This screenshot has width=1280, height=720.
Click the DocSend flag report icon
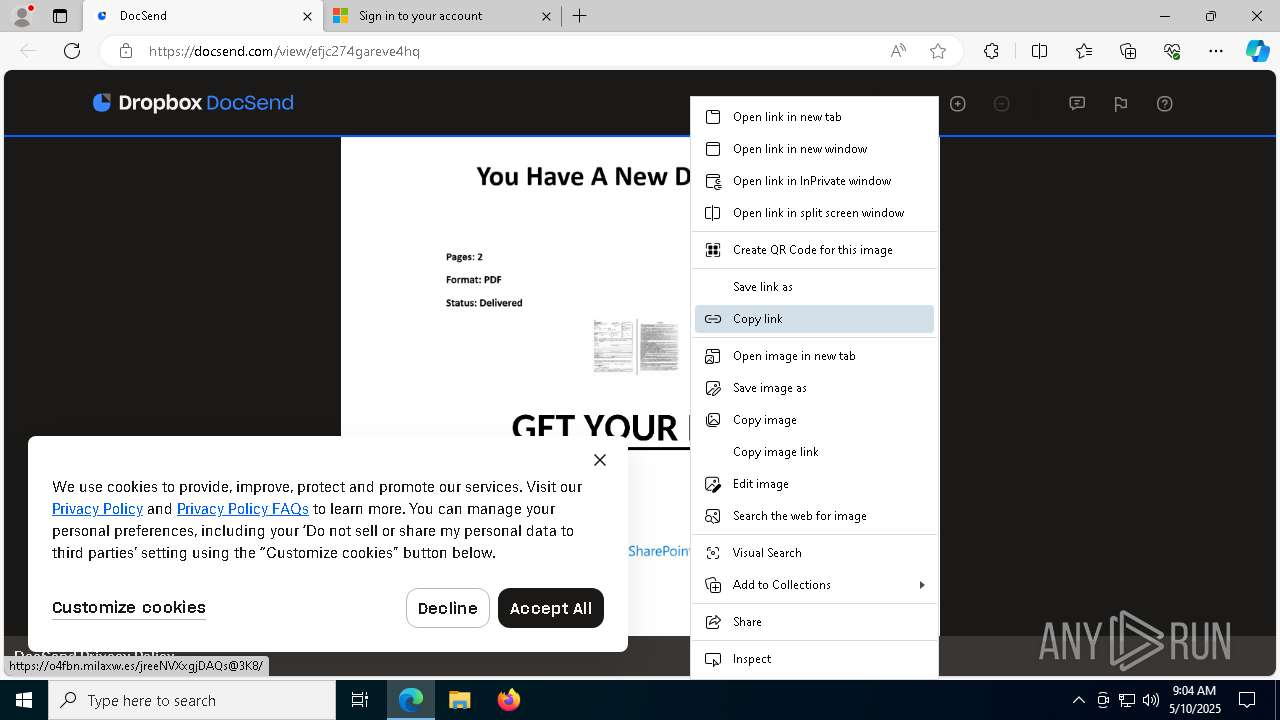tap(1121, 104)
